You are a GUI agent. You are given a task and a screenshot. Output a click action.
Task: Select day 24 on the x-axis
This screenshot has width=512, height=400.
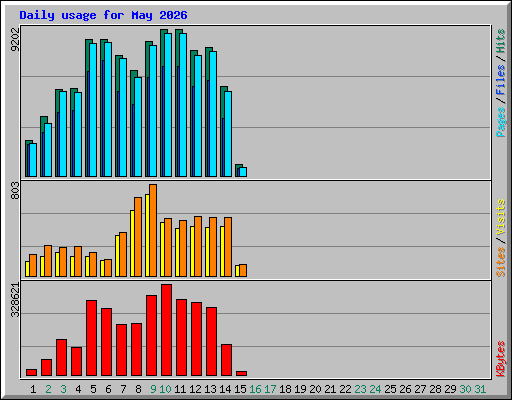pos(375,389)
